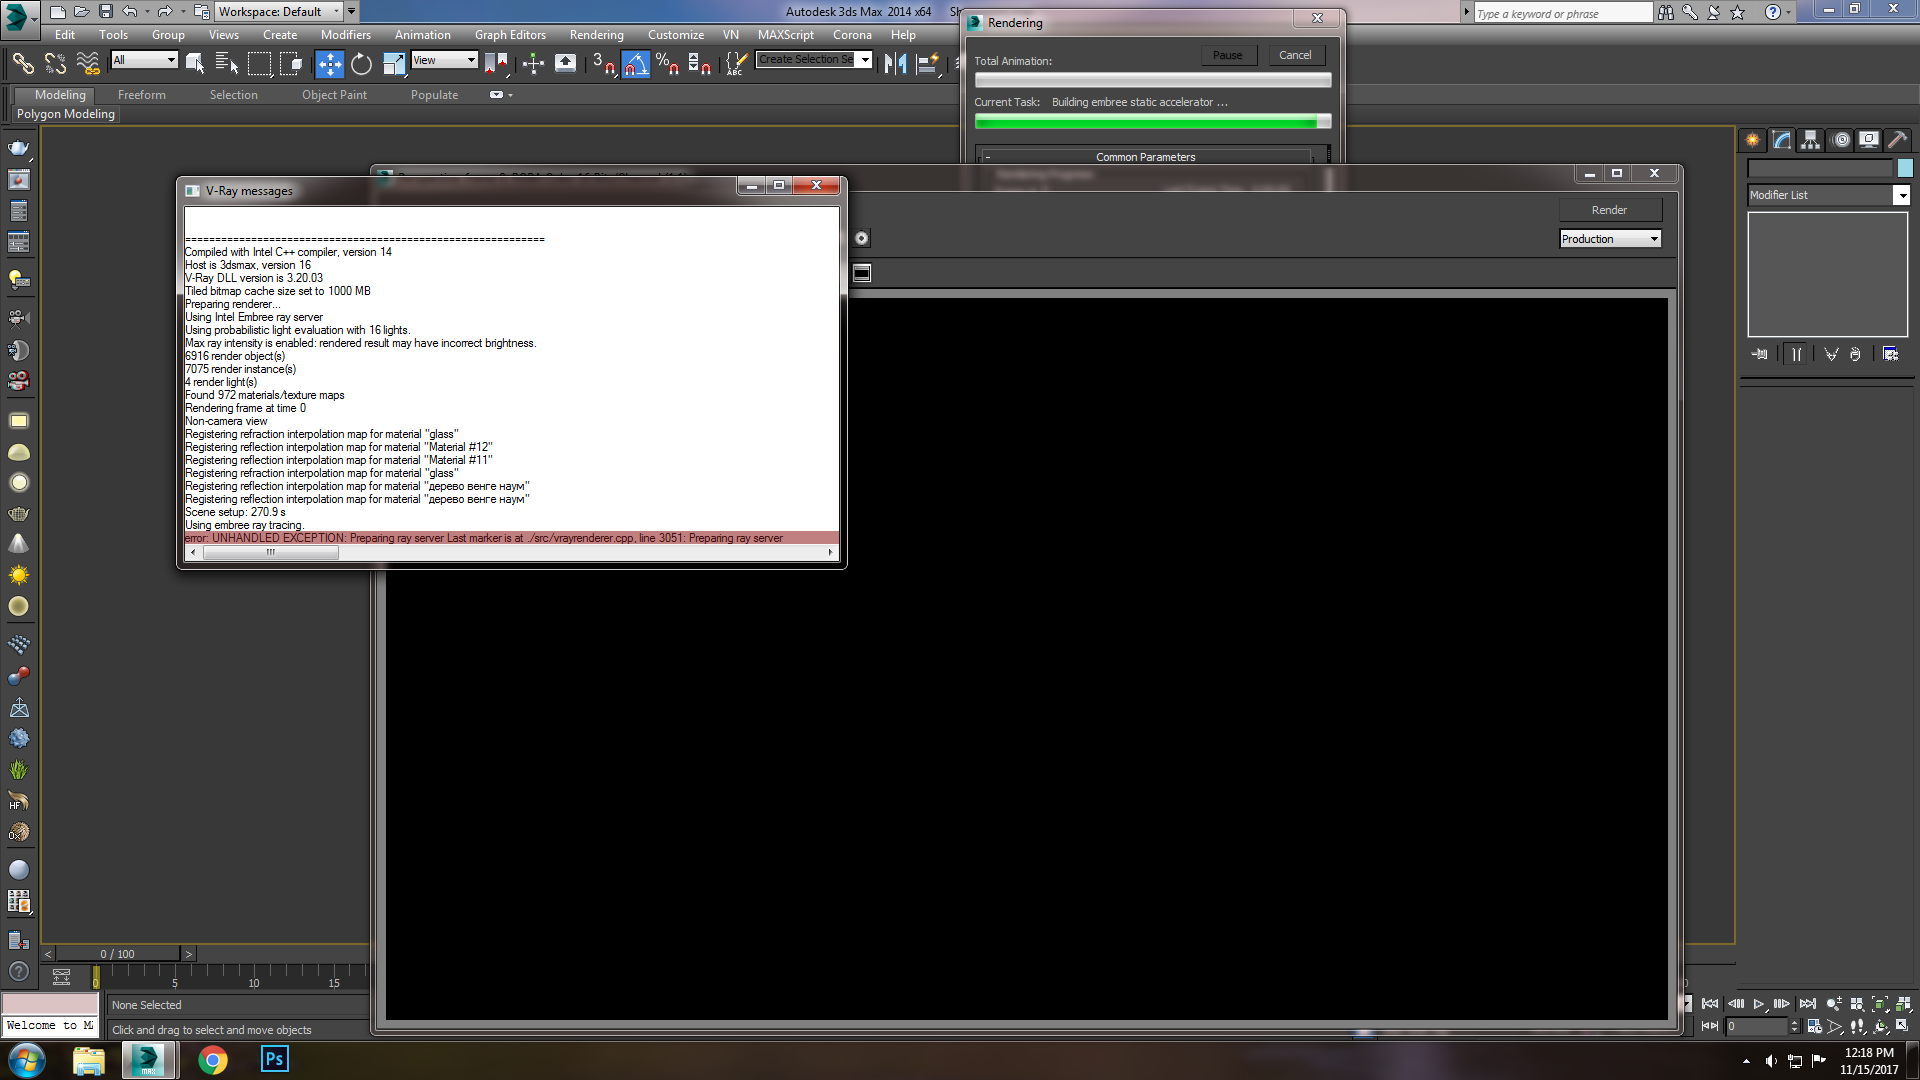Toggle keyboard shortcut override

(566, 64)
